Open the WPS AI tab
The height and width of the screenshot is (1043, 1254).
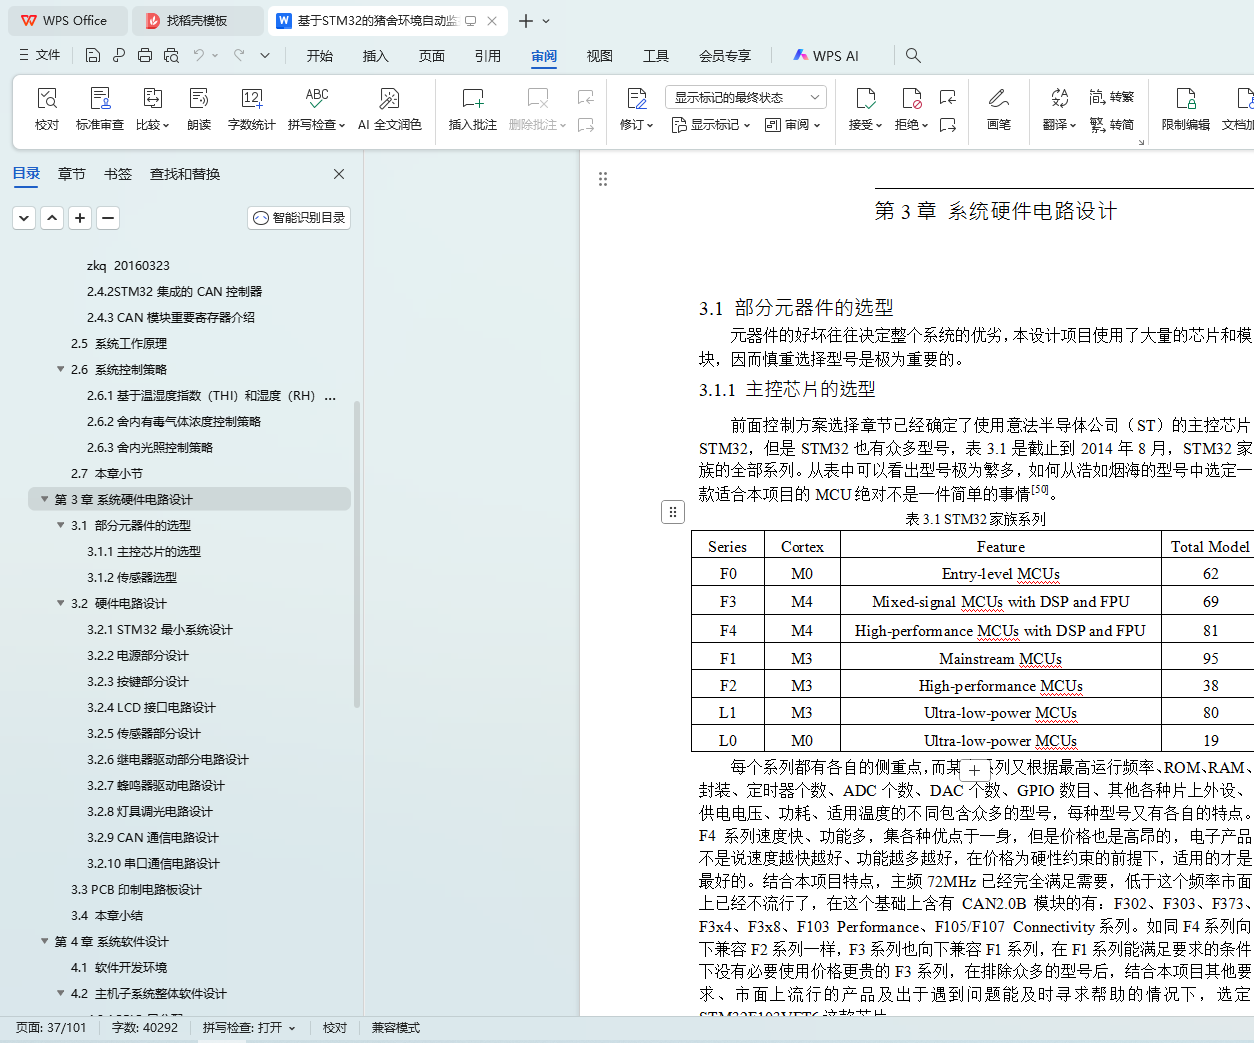pos(826,56)
